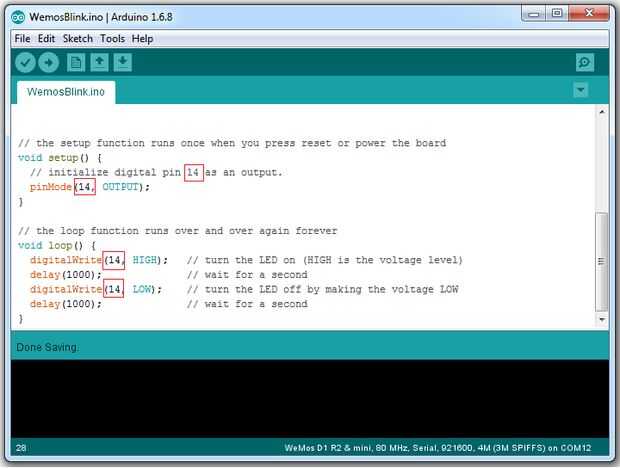Open the Sketch menu
The image size is (620, 468).
point(78,39)
